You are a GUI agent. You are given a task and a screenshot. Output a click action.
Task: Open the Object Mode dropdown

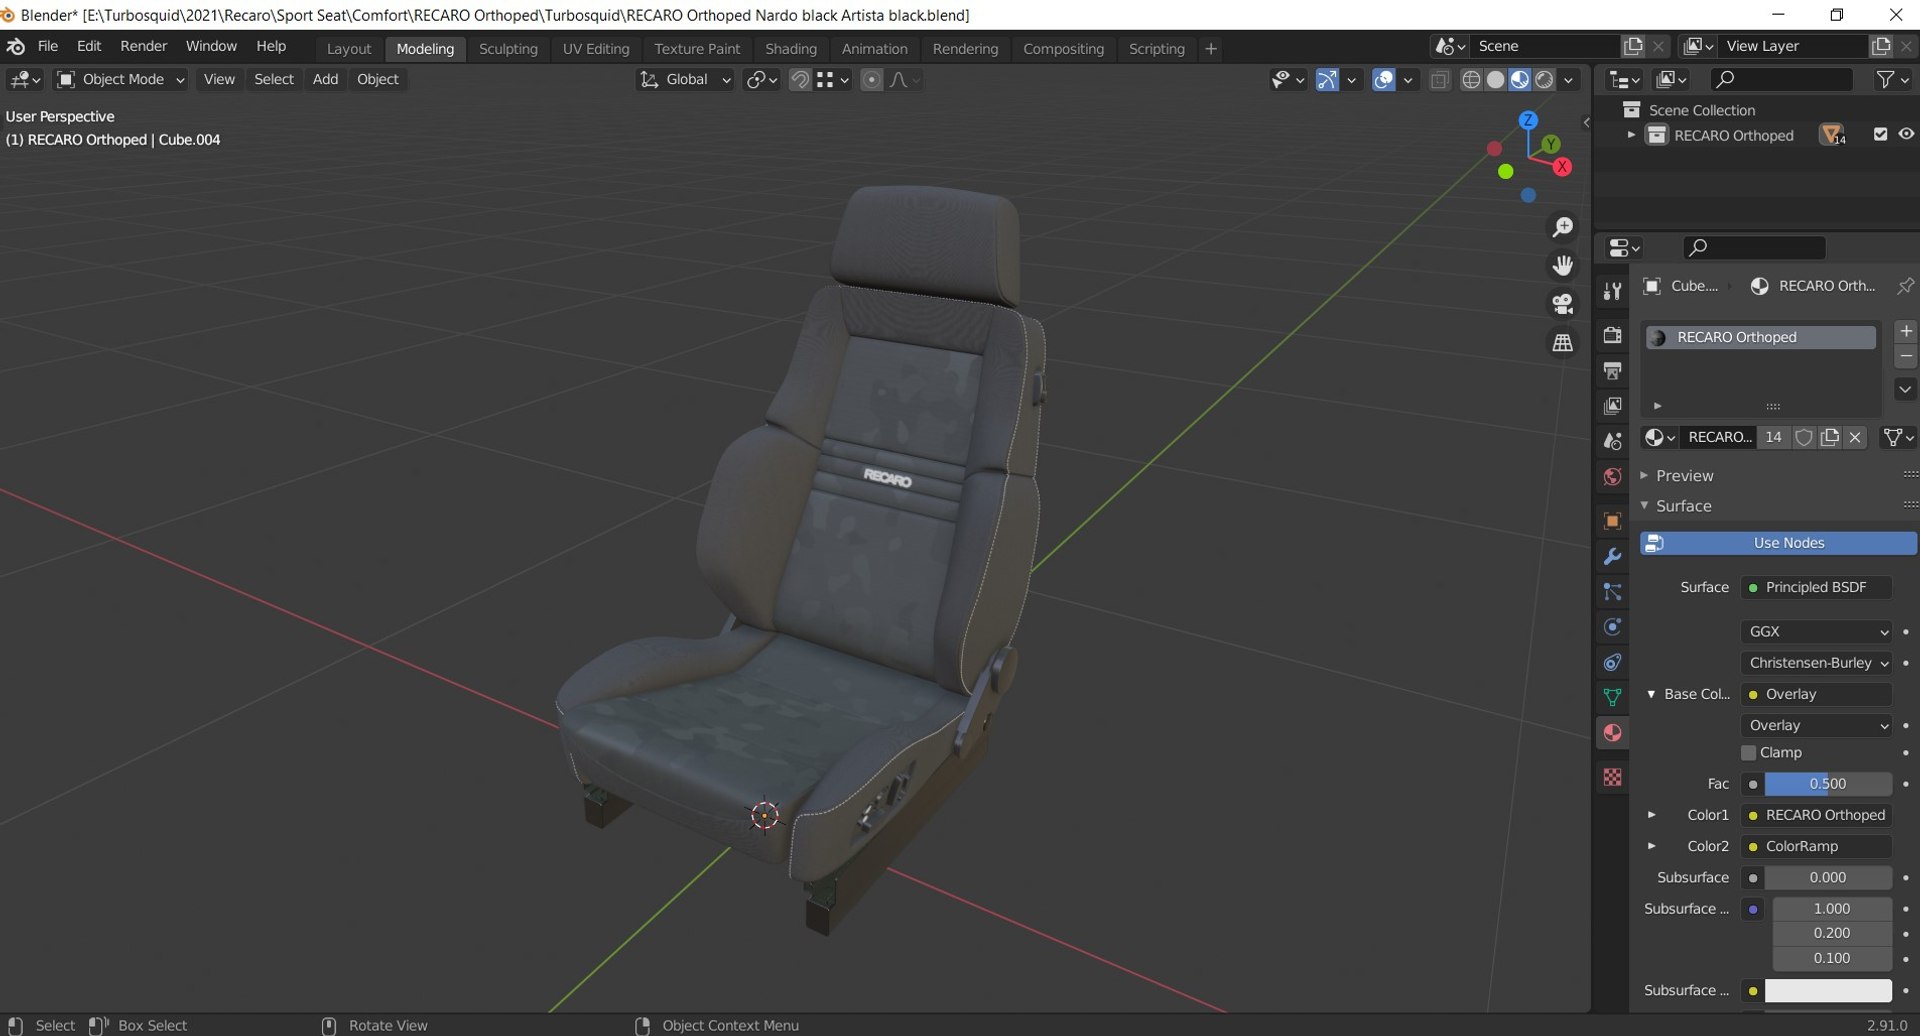point(121,80)
